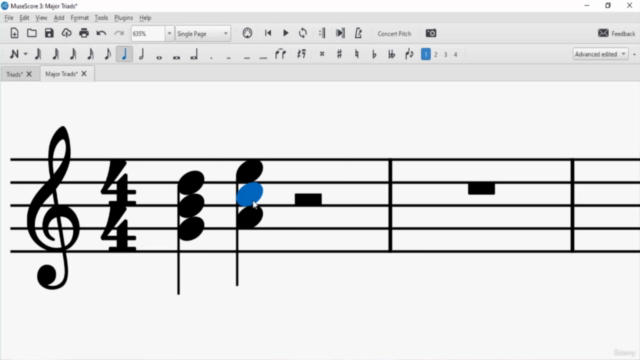Start score playback

pos(285,33)
